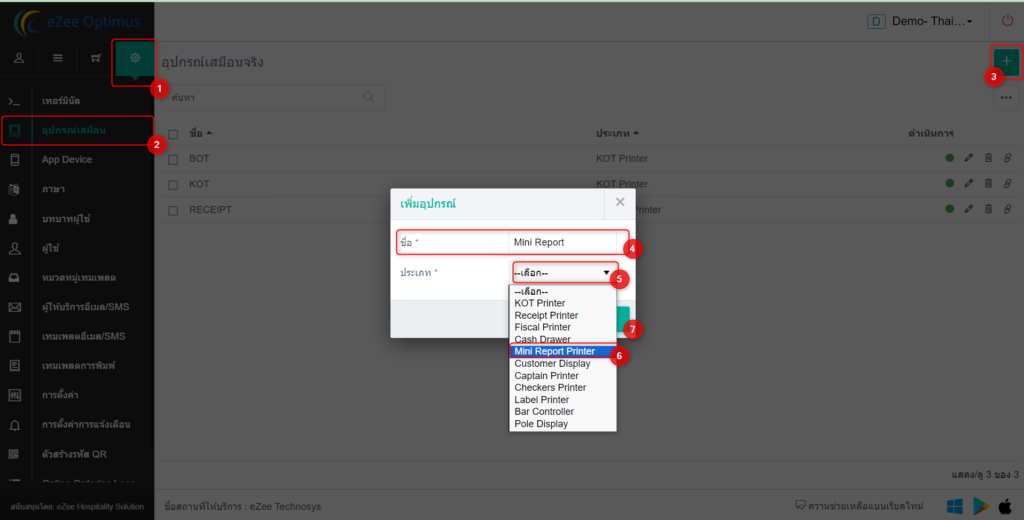This screenshot has width=1024, height=520.
Task: Delete the KOT device with trash icon
Action: tap(988, 184)
